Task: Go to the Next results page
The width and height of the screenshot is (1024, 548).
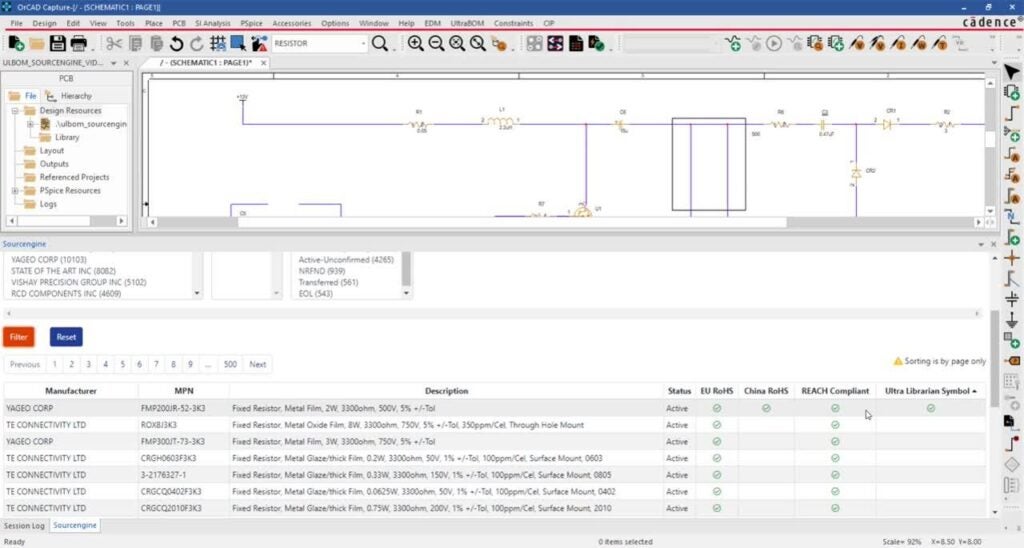Action: click(x=257, y=364)
